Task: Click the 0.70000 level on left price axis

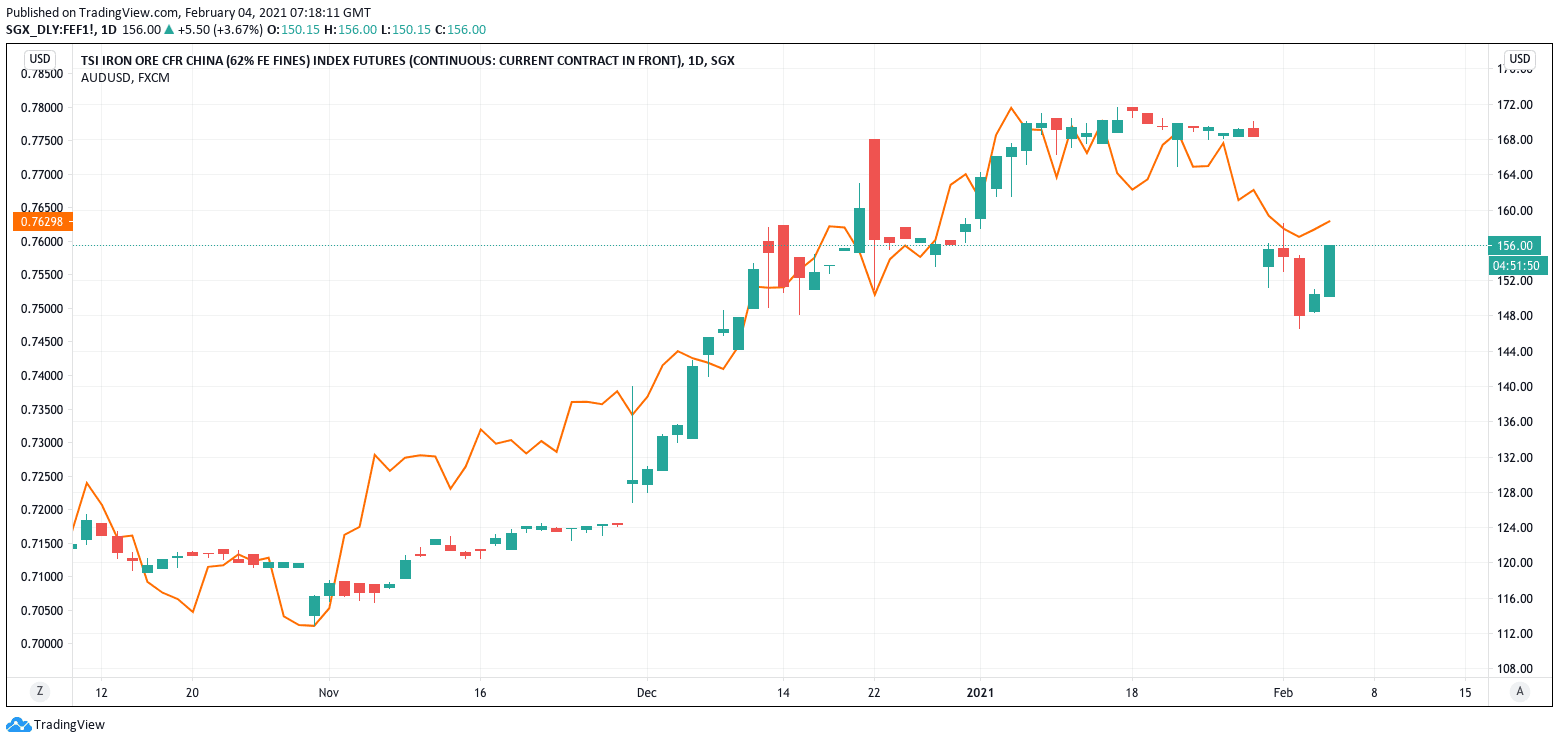Action: tap(42, 643)
